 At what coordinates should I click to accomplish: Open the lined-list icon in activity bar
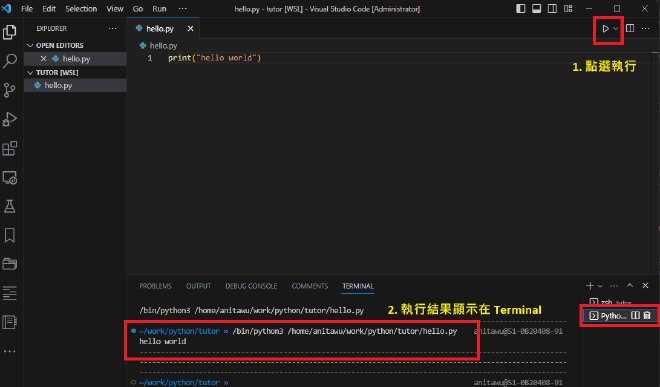tap(10, 293)
